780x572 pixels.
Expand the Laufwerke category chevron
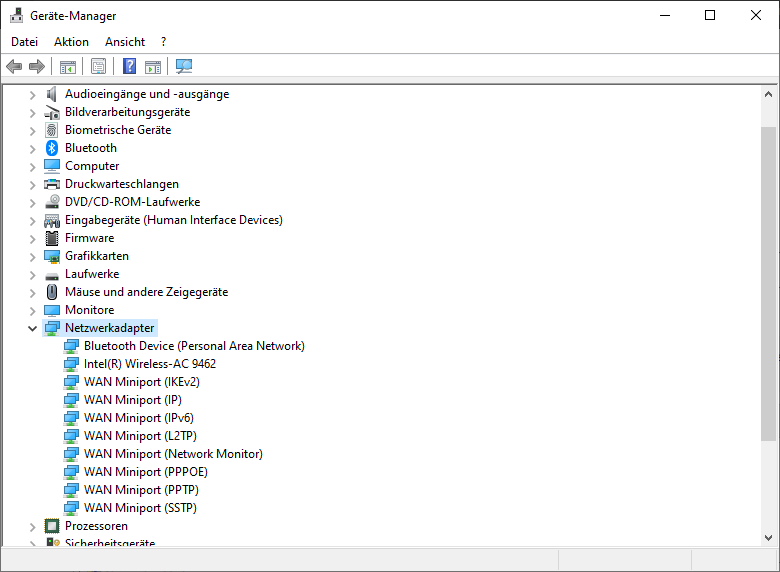pyautogui.click(x=32, y=274)
